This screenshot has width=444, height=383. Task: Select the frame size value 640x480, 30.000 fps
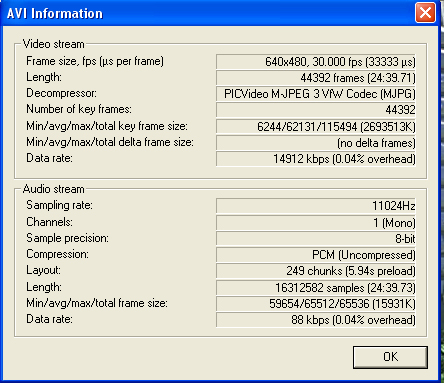pyautogui.click(x=316, y=62)
